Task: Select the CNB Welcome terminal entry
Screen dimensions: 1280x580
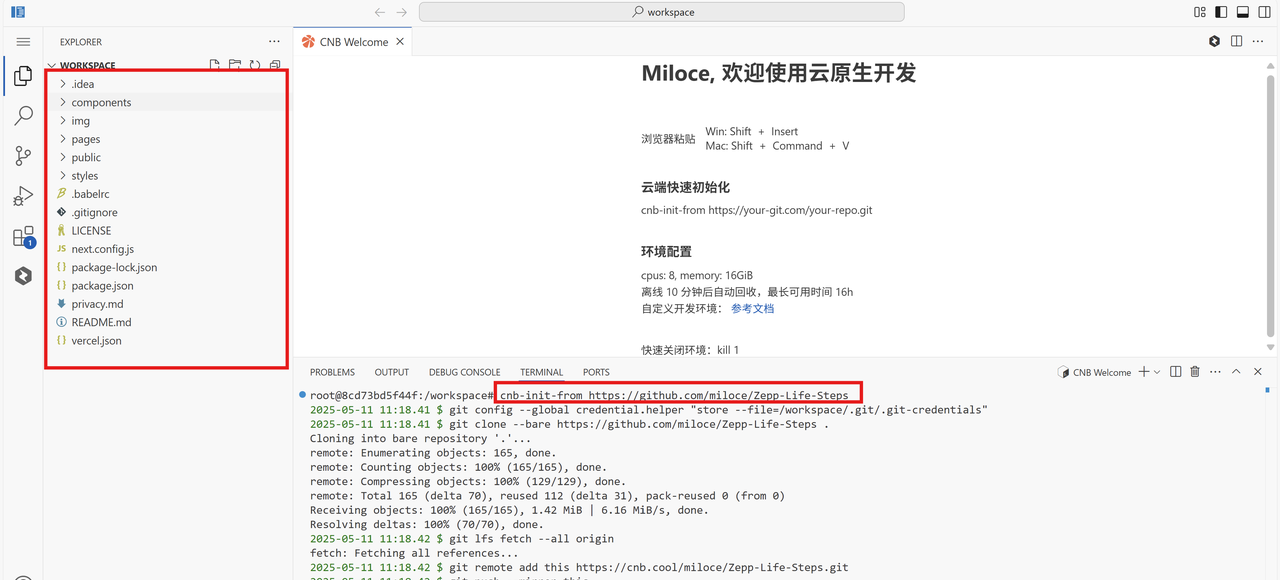Action: (x=1094, y=372)
